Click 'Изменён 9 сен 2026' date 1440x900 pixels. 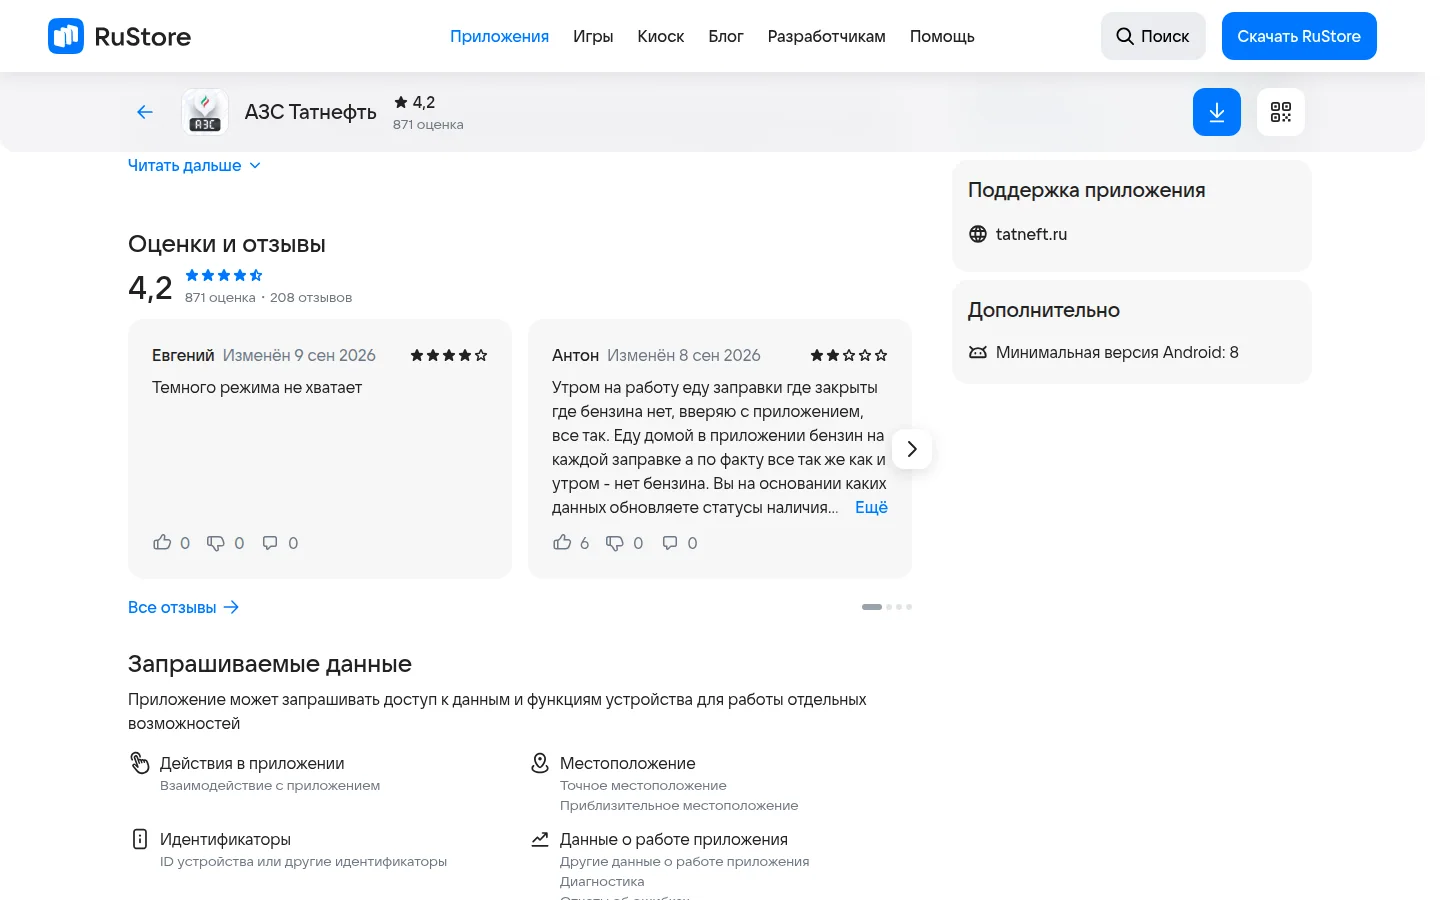(299, 355)
